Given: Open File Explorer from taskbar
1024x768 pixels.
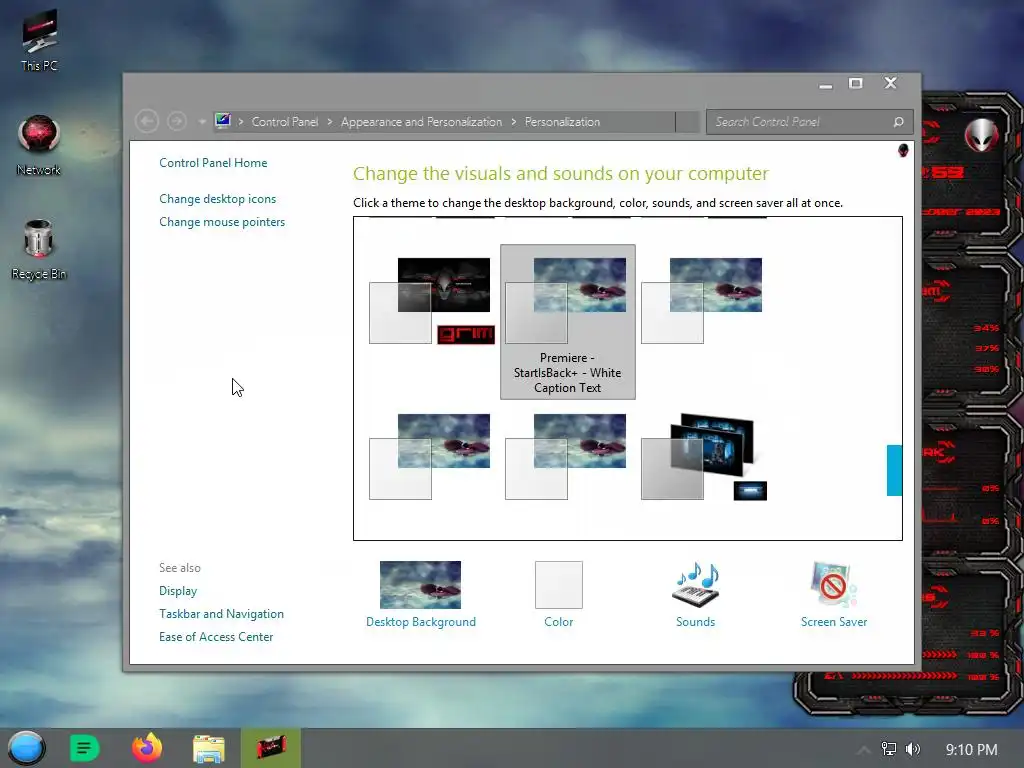Looking at the screenshot, I should pyautogui.click(x=208, y=748).
